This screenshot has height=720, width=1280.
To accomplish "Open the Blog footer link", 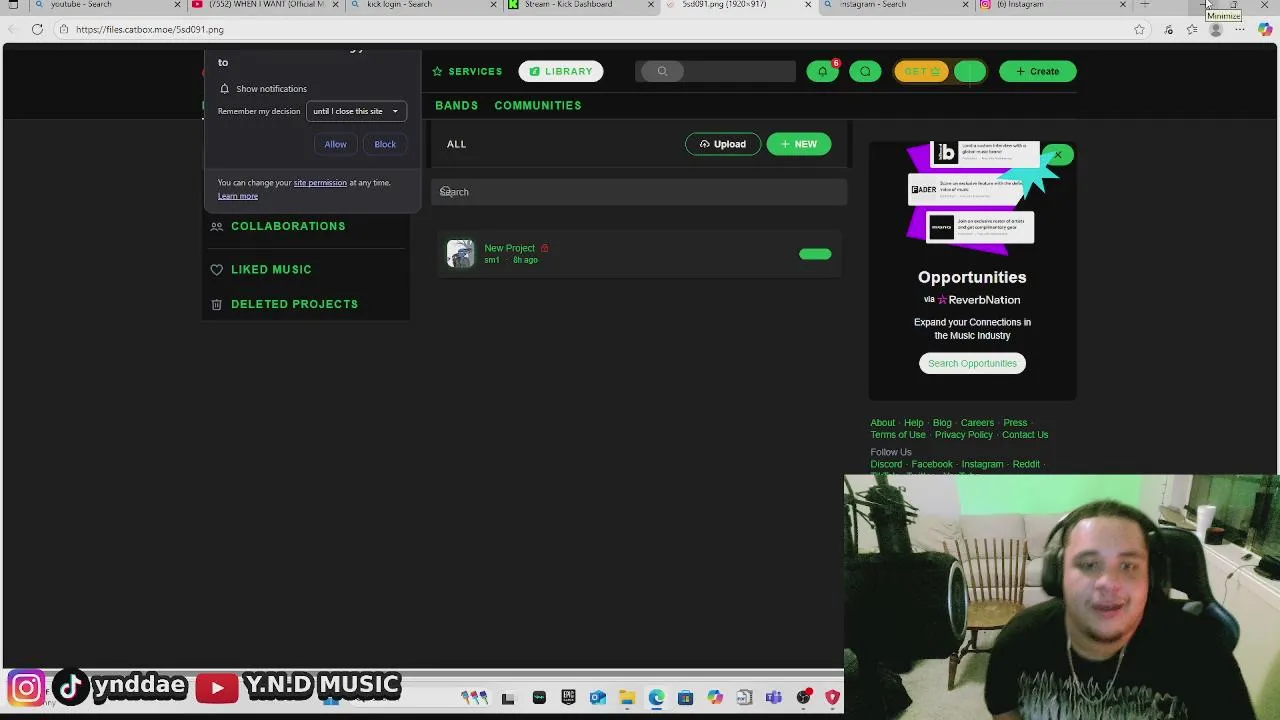I will (942, 423).
